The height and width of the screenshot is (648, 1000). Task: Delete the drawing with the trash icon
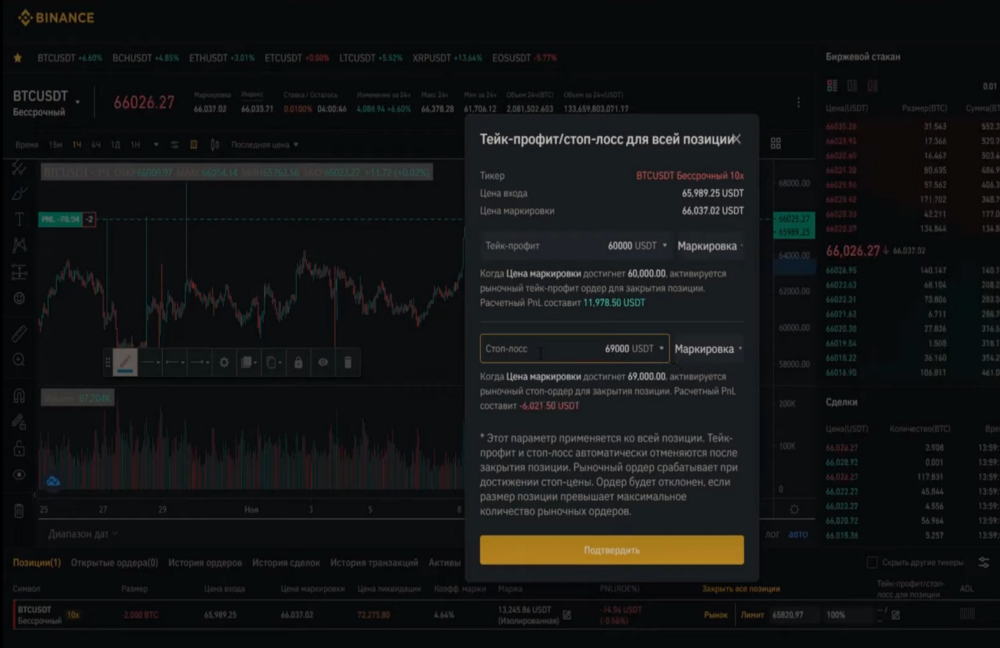tap(348, 362)
